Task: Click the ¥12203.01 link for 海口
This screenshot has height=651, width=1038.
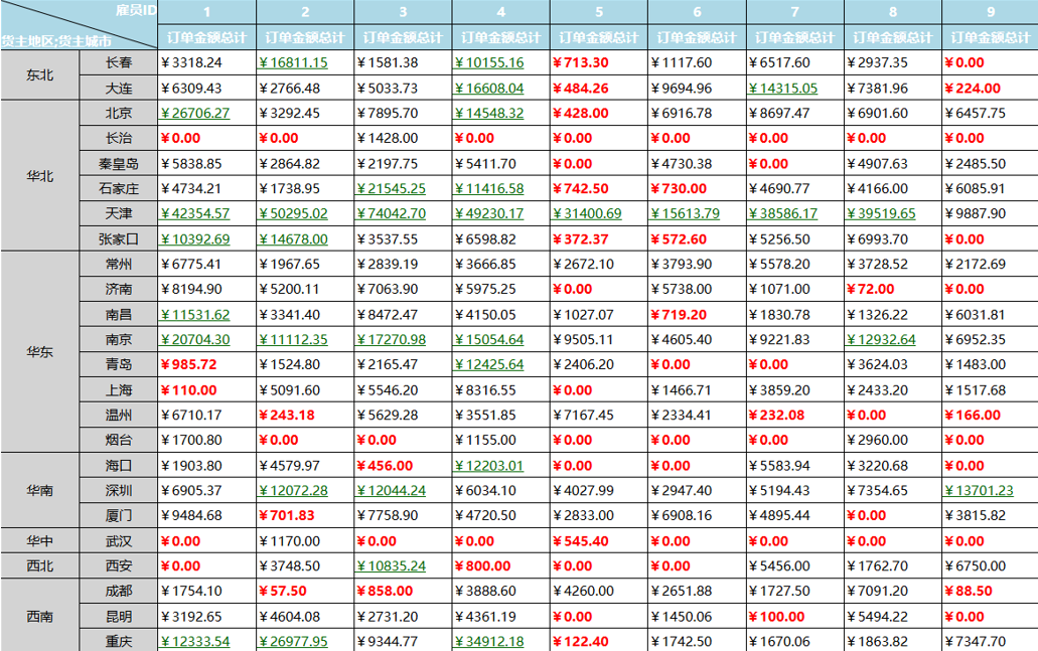Action: point(489,466)
